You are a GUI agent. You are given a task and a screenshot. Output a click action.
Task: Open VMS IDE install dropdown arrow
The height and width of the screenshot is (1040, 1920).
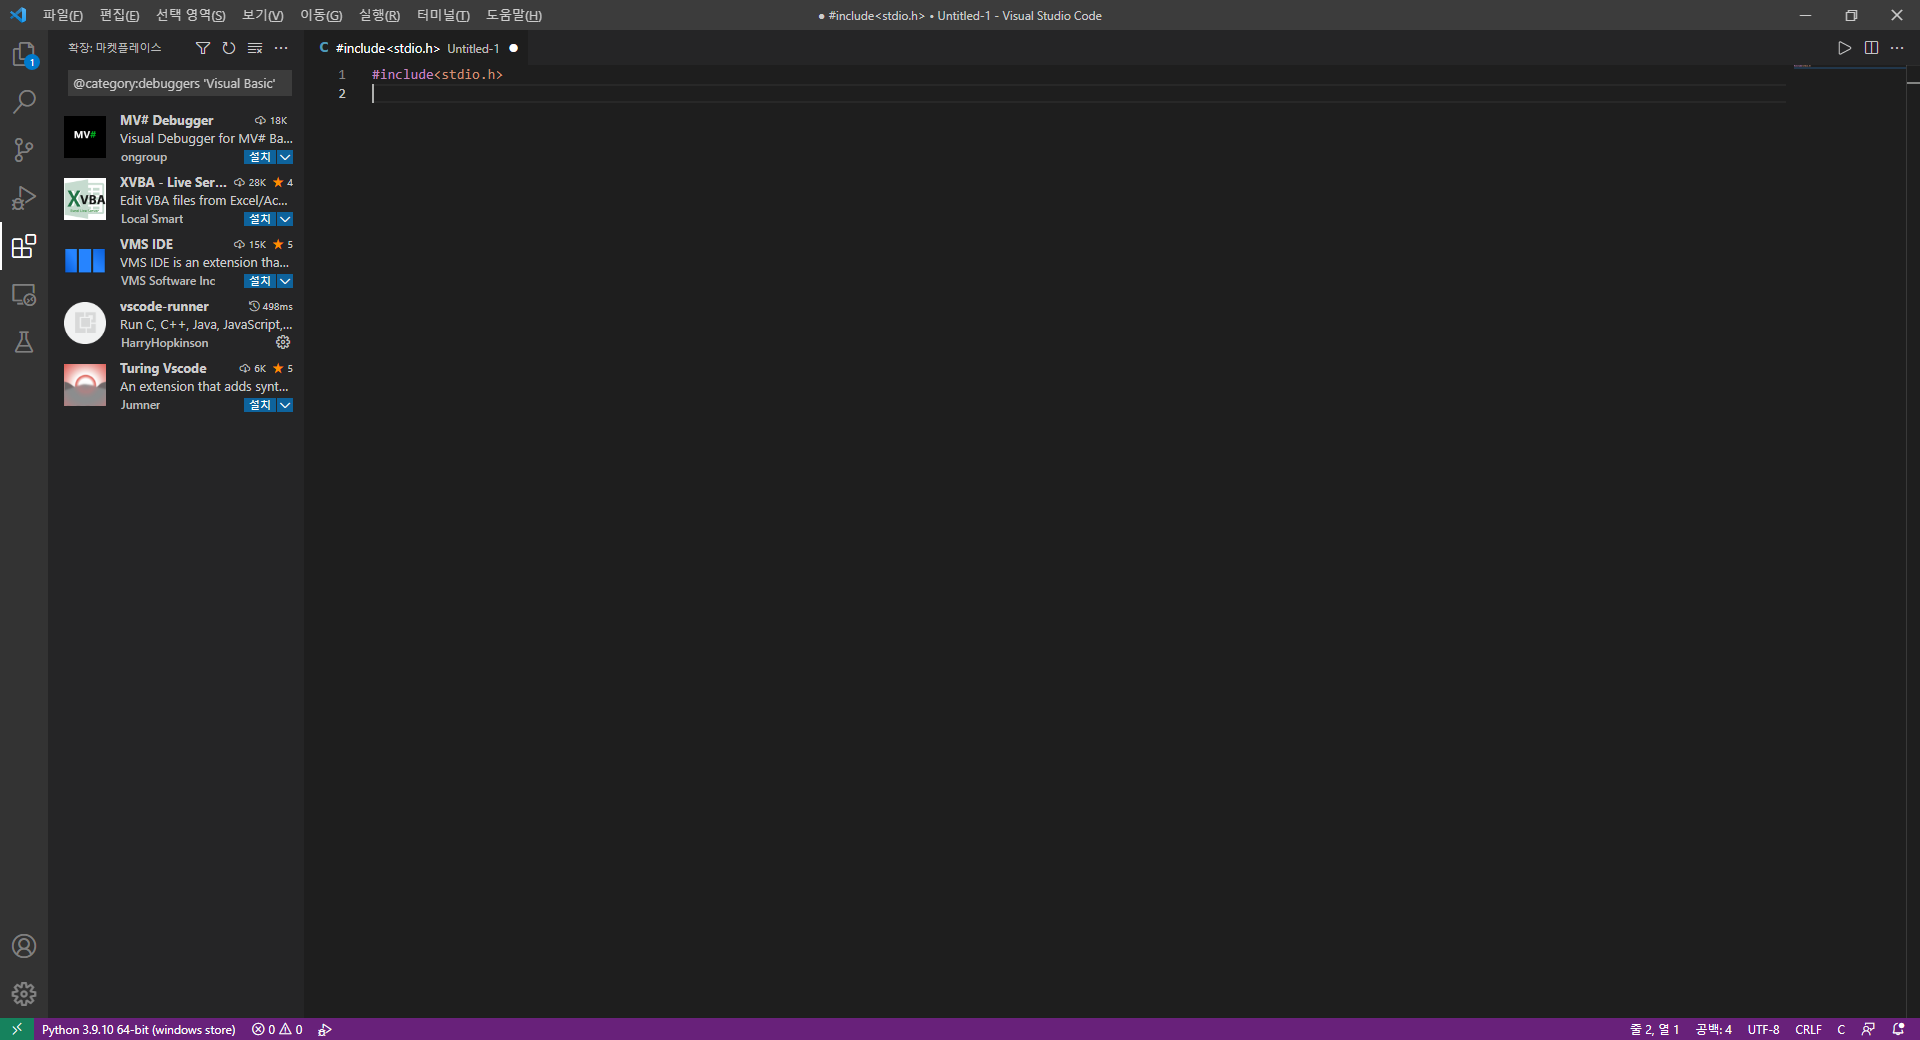click(x=285, y=281)
